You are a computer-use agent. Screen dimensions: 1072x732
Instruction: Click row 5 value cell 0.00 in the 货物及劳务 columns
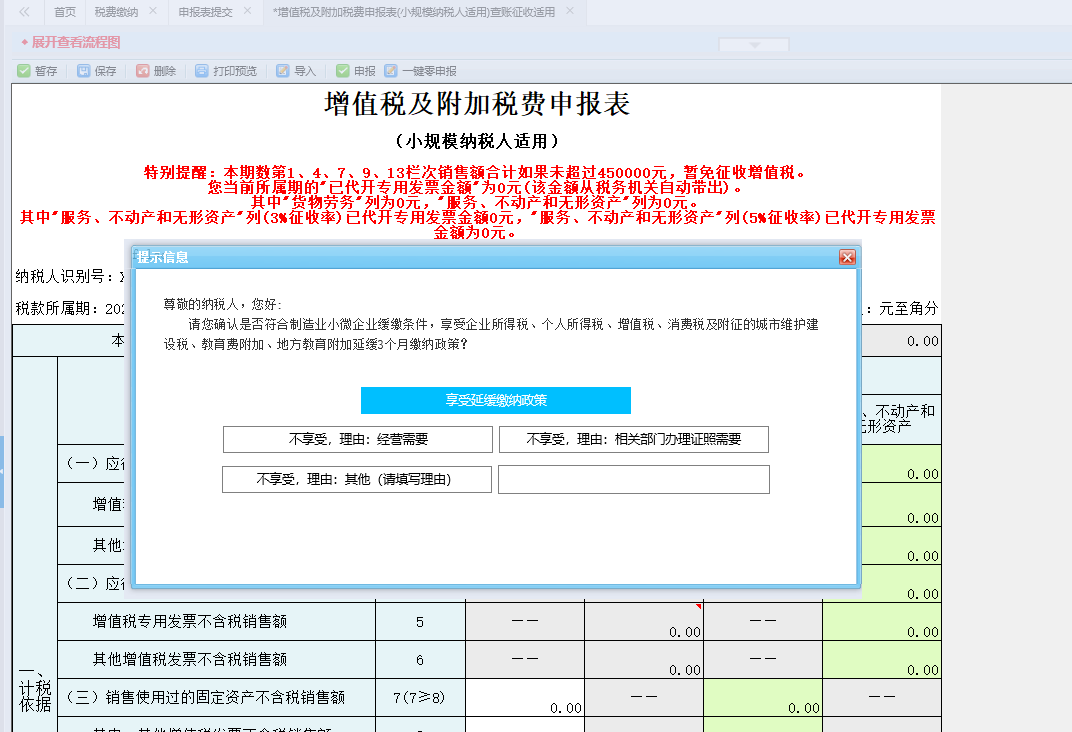[644, 621]
